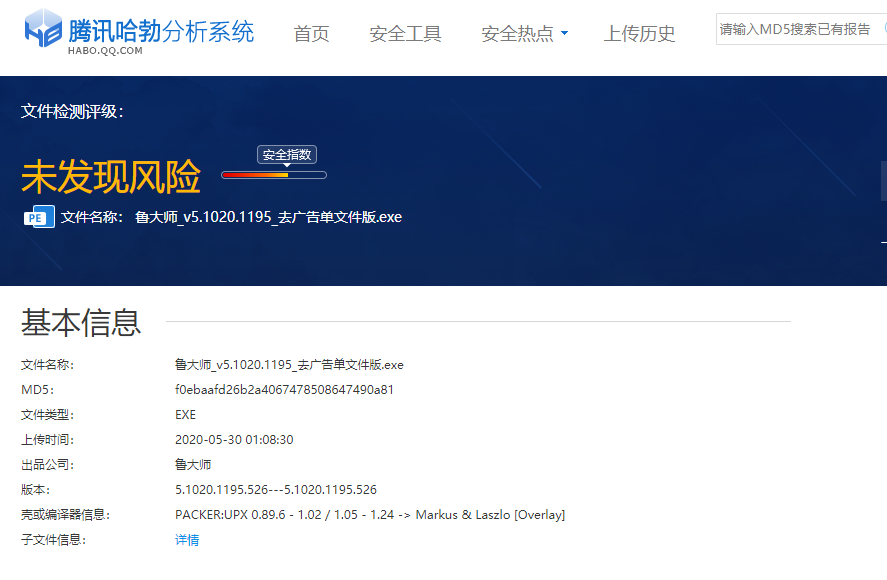Image resolution: width=887 pixels, height=580 pixels.
Task: Click the 子文件信息 label
Action: 54,540
